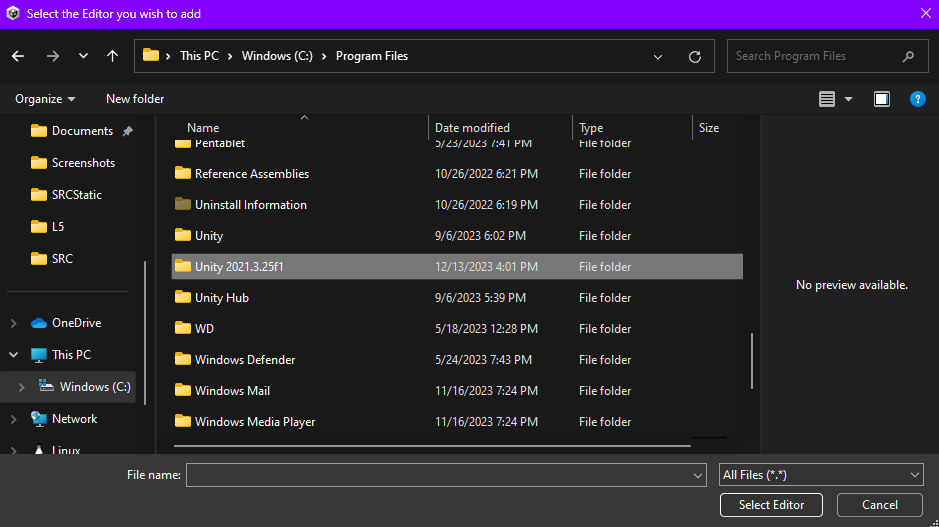The height and width of the screenshot is (527, 939).
Task: Select This PC in address breadcrumb
Action: pos(199,56)
